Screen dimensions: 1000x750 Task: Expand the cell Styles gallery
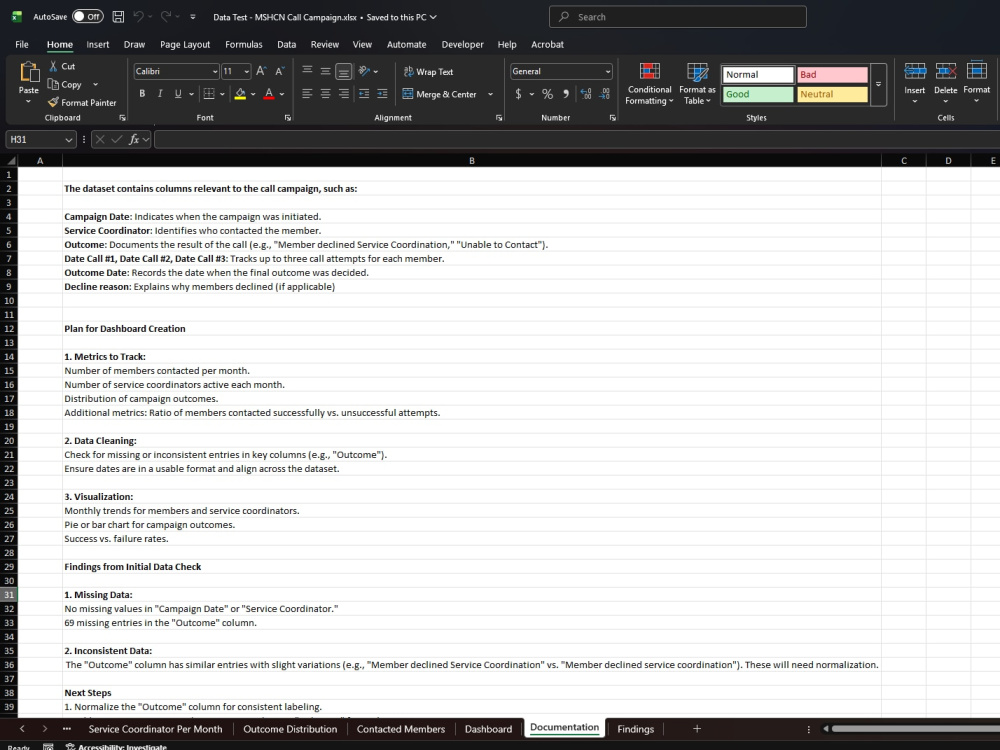878,84
